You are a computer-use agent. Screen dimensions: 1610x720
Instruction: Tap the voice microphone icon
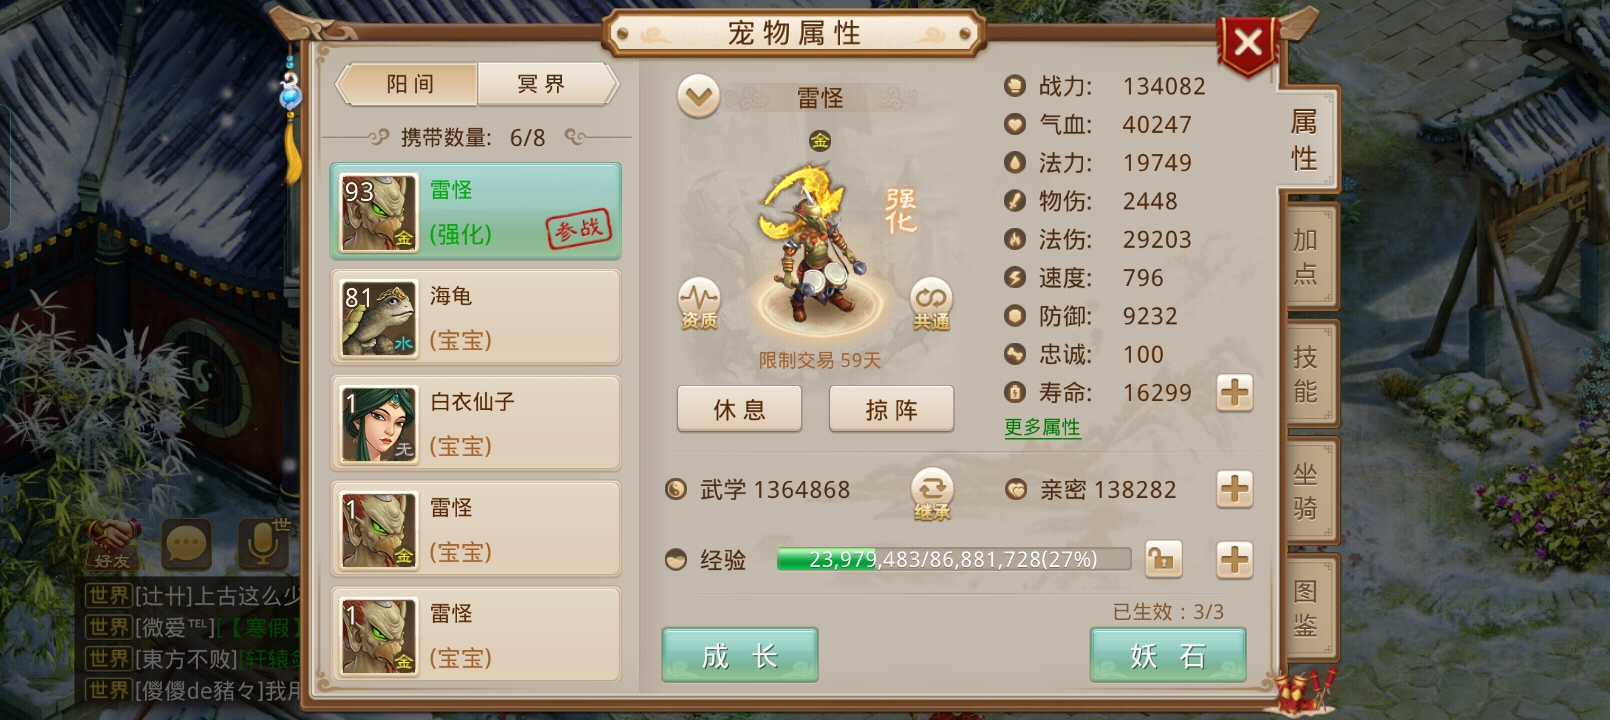pos(263,545)
